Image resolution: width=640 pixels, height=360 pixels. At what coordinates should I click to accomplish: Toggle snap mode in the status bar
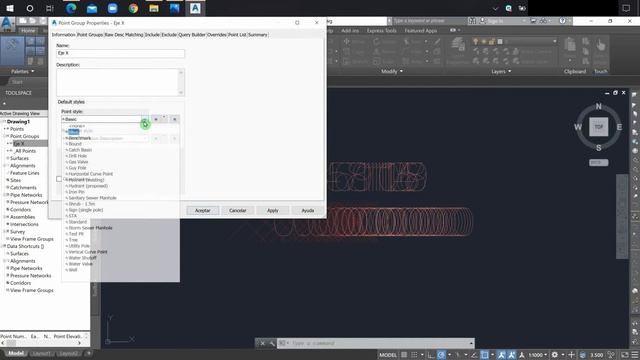point(414,355)
